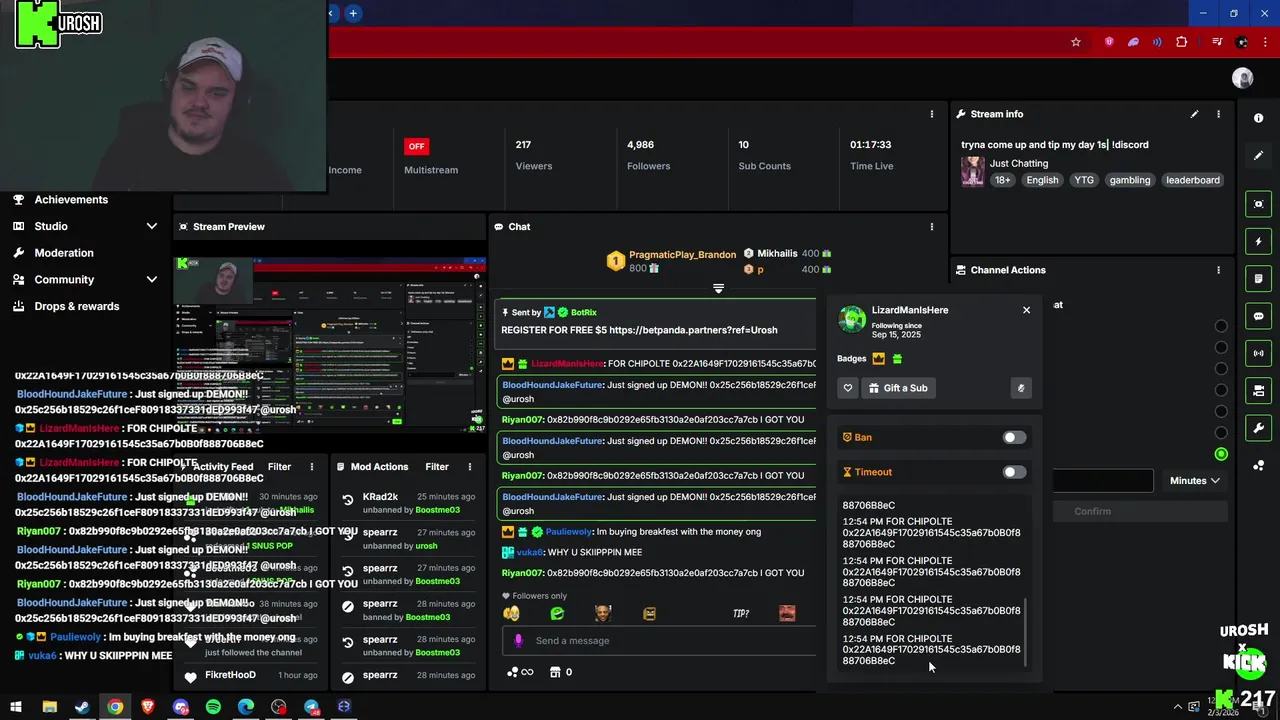Screen dimensions: 1280x720
Task: Click the microphone icon in message box
Action: coord(518,641)
